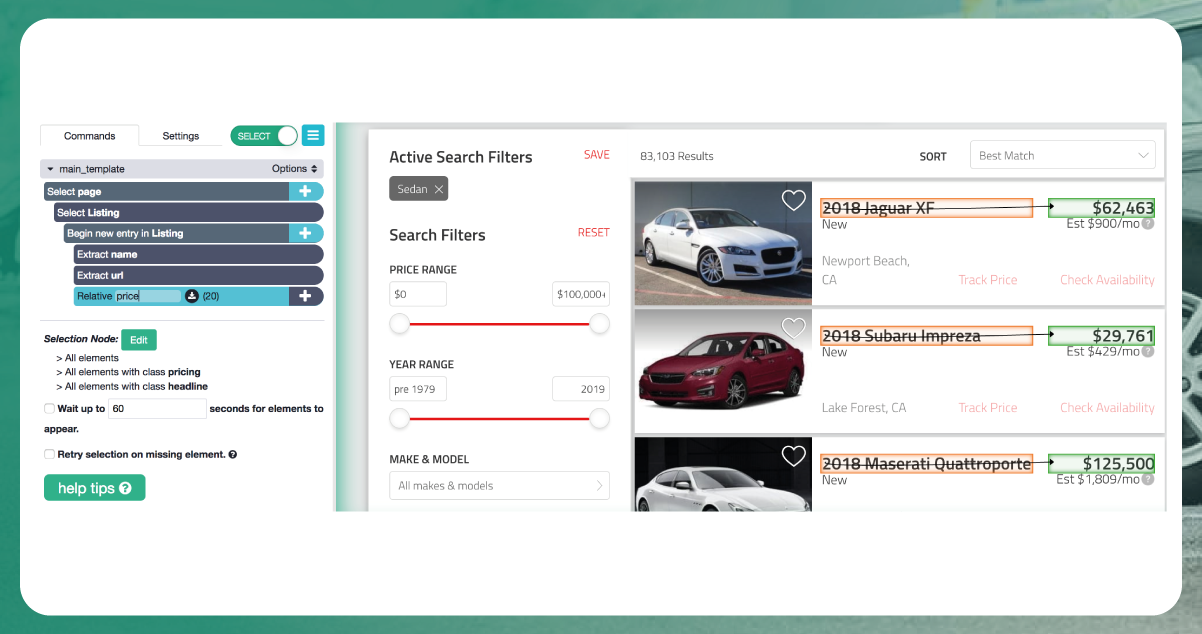1202x634 pixels.
Task: Click the 2018 Maserati Quattroporte headline
Action: [x=926, y=464]
